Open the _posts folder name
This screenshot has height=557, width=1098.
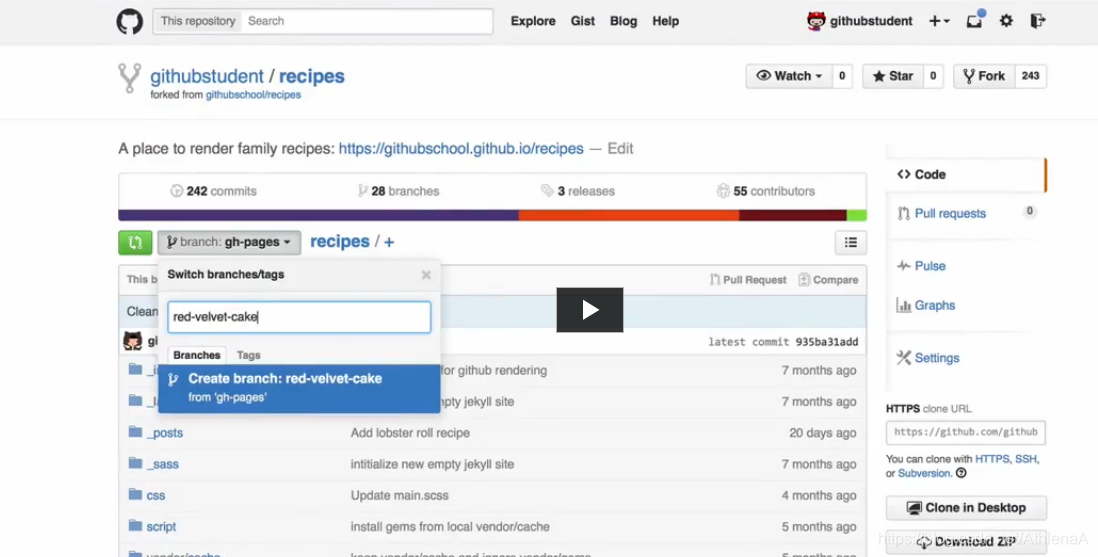pyautogui.click(x=165, y=433)
